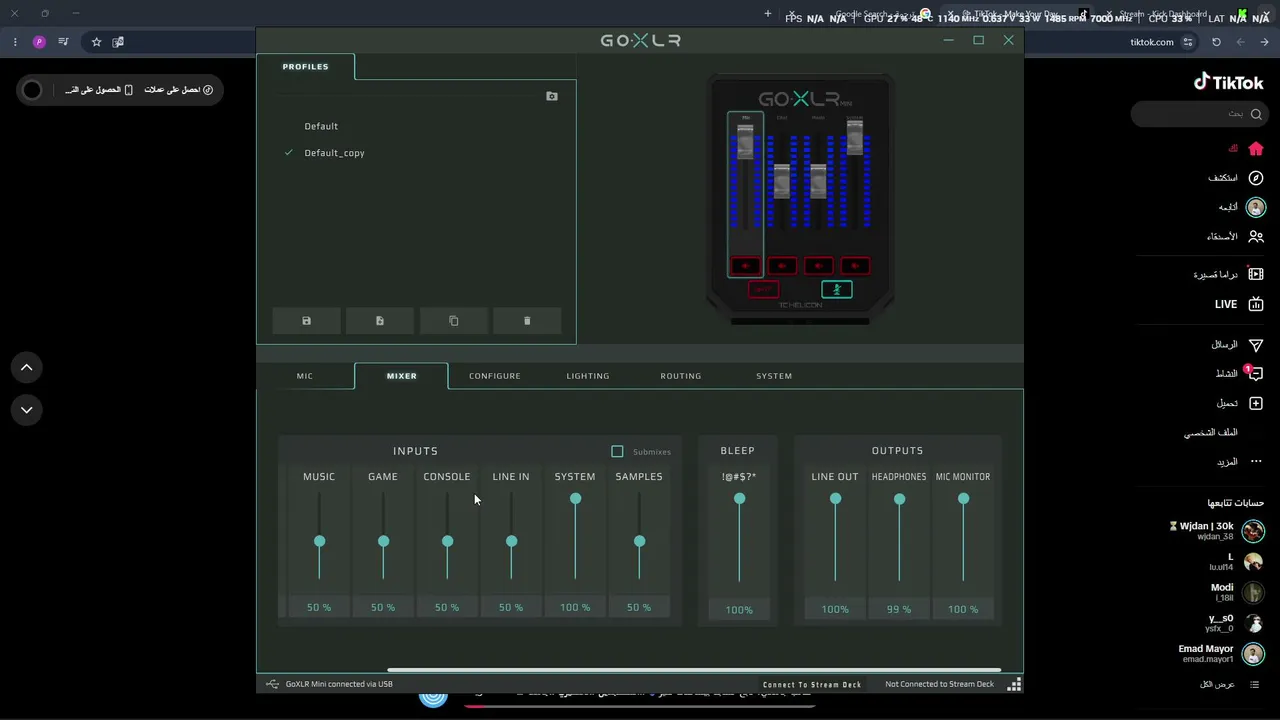This screenshot has width=1280, height=720.
Task: Open TikTok friends icon in sidebar
Action: click(x=1256, y=237)
